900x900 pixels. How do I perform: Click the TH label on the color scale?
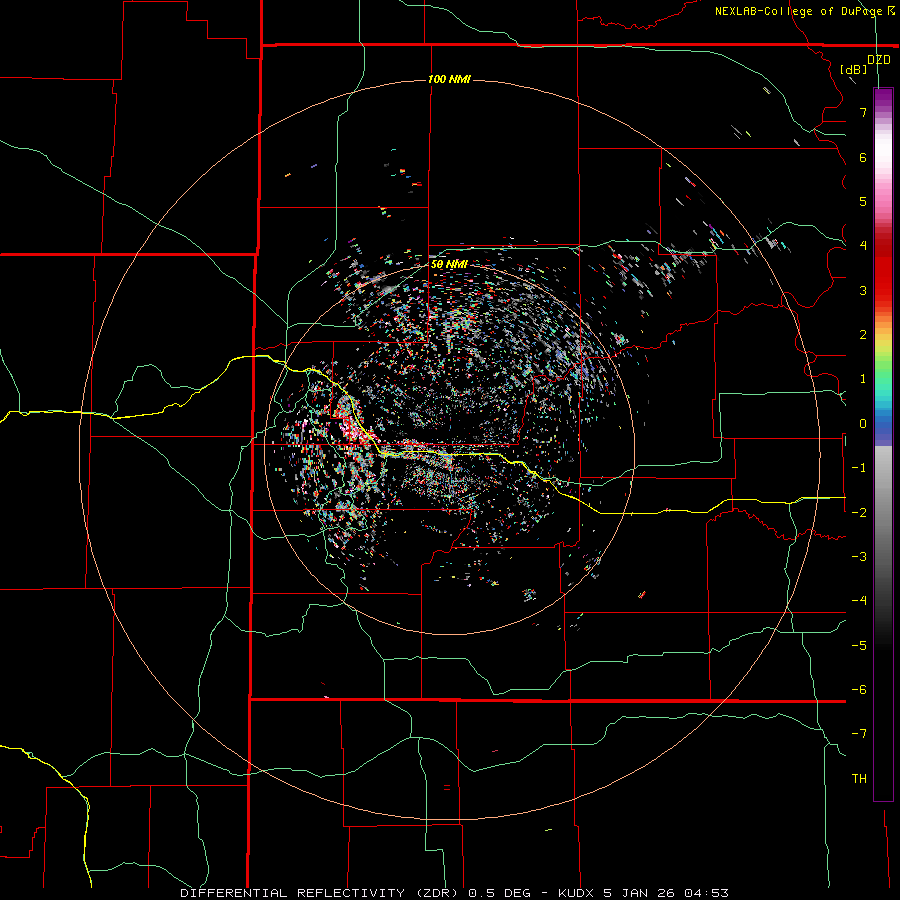click(x=859, y=779)
